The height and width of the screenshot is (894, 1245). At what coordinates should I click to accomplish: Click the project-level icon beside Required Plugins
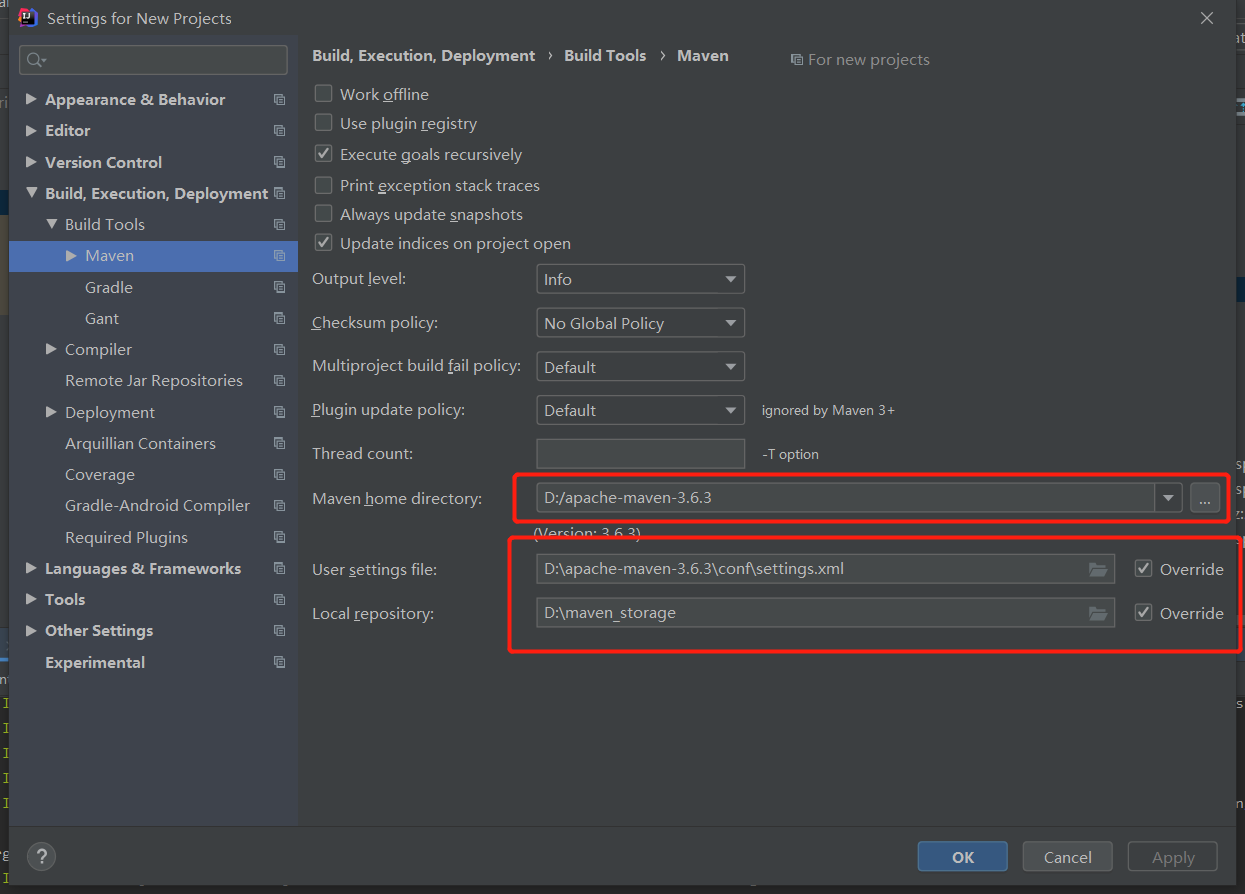279,537
